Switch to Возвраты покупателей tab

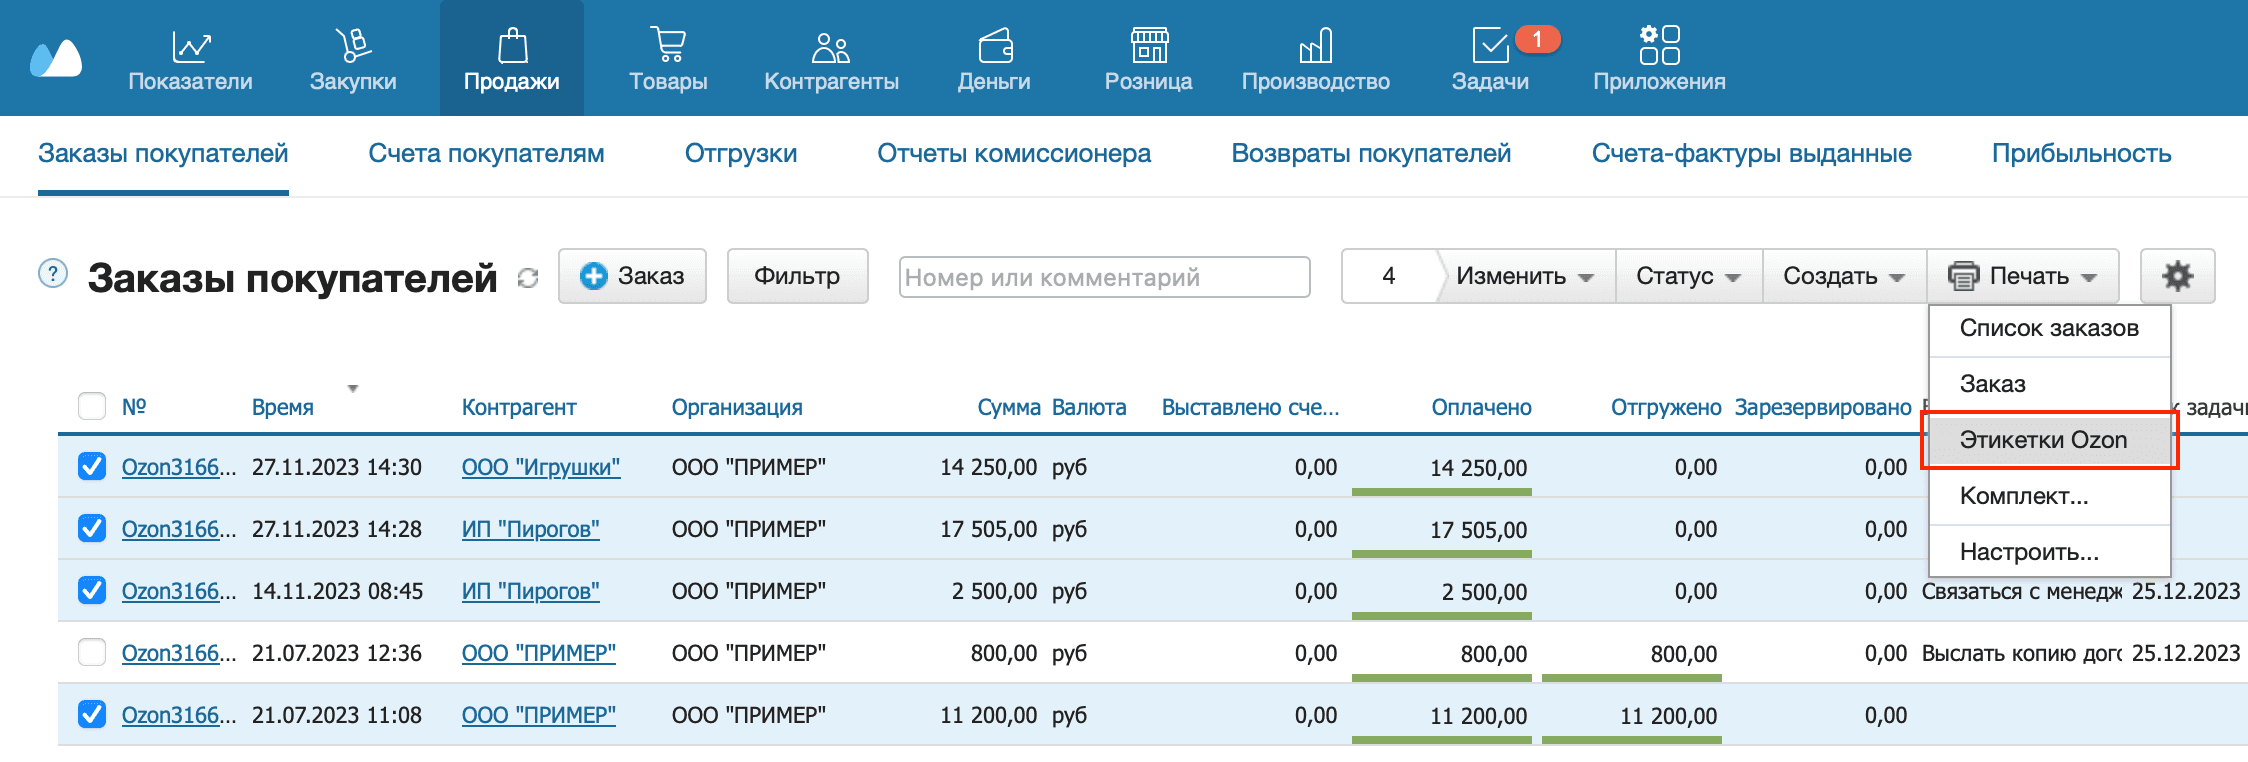[x=1371, y=153]
